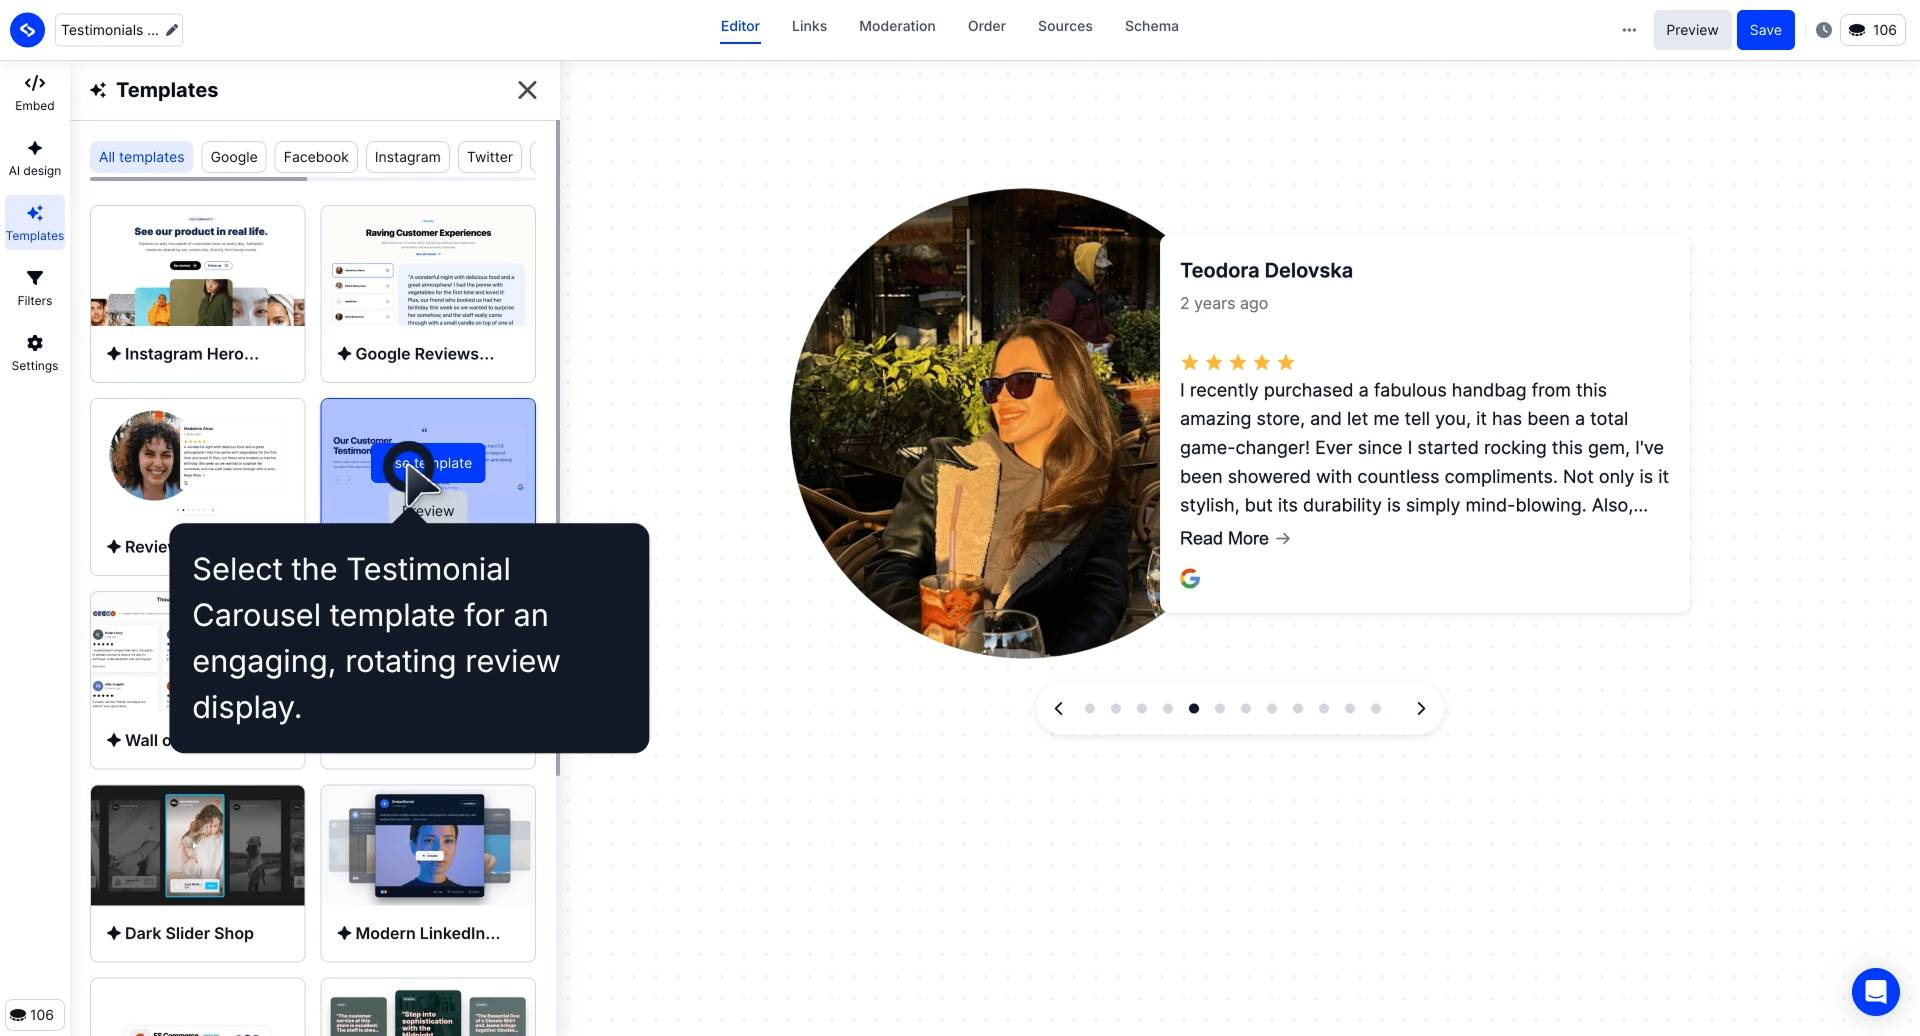Open the version history clock icon
Screen dimensions: 1920x1036
1824,30
